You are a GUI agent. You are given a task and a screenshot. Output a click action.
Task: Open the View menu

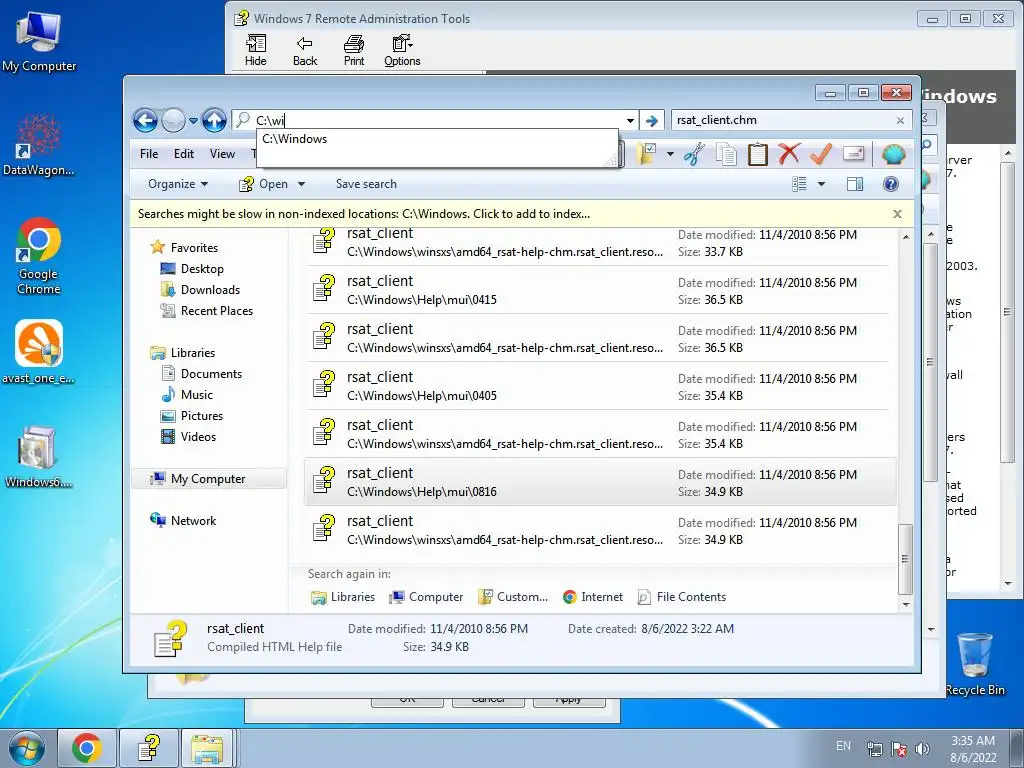coord(222,154)
